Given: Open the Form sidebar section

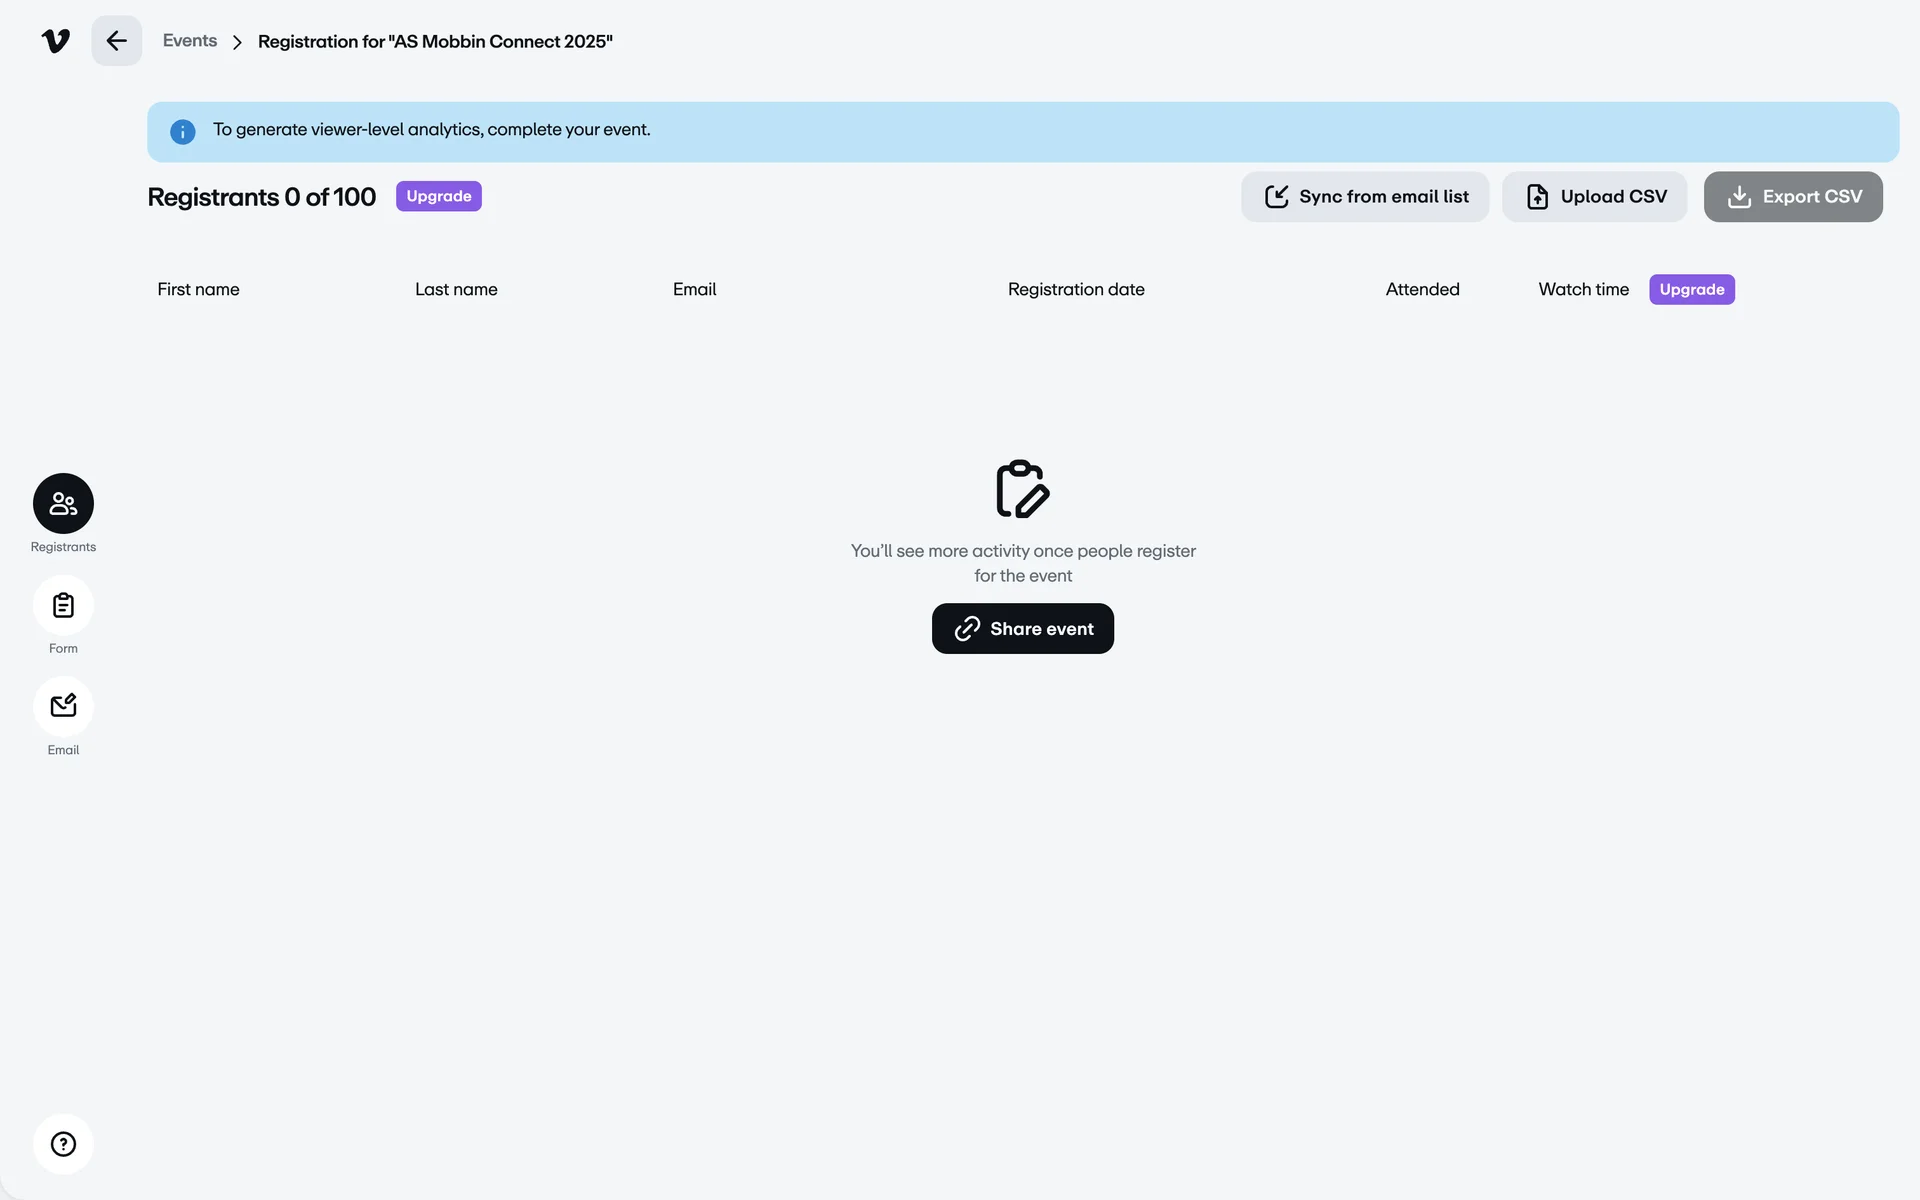Looking at the screenshot, I should [63, 606].
